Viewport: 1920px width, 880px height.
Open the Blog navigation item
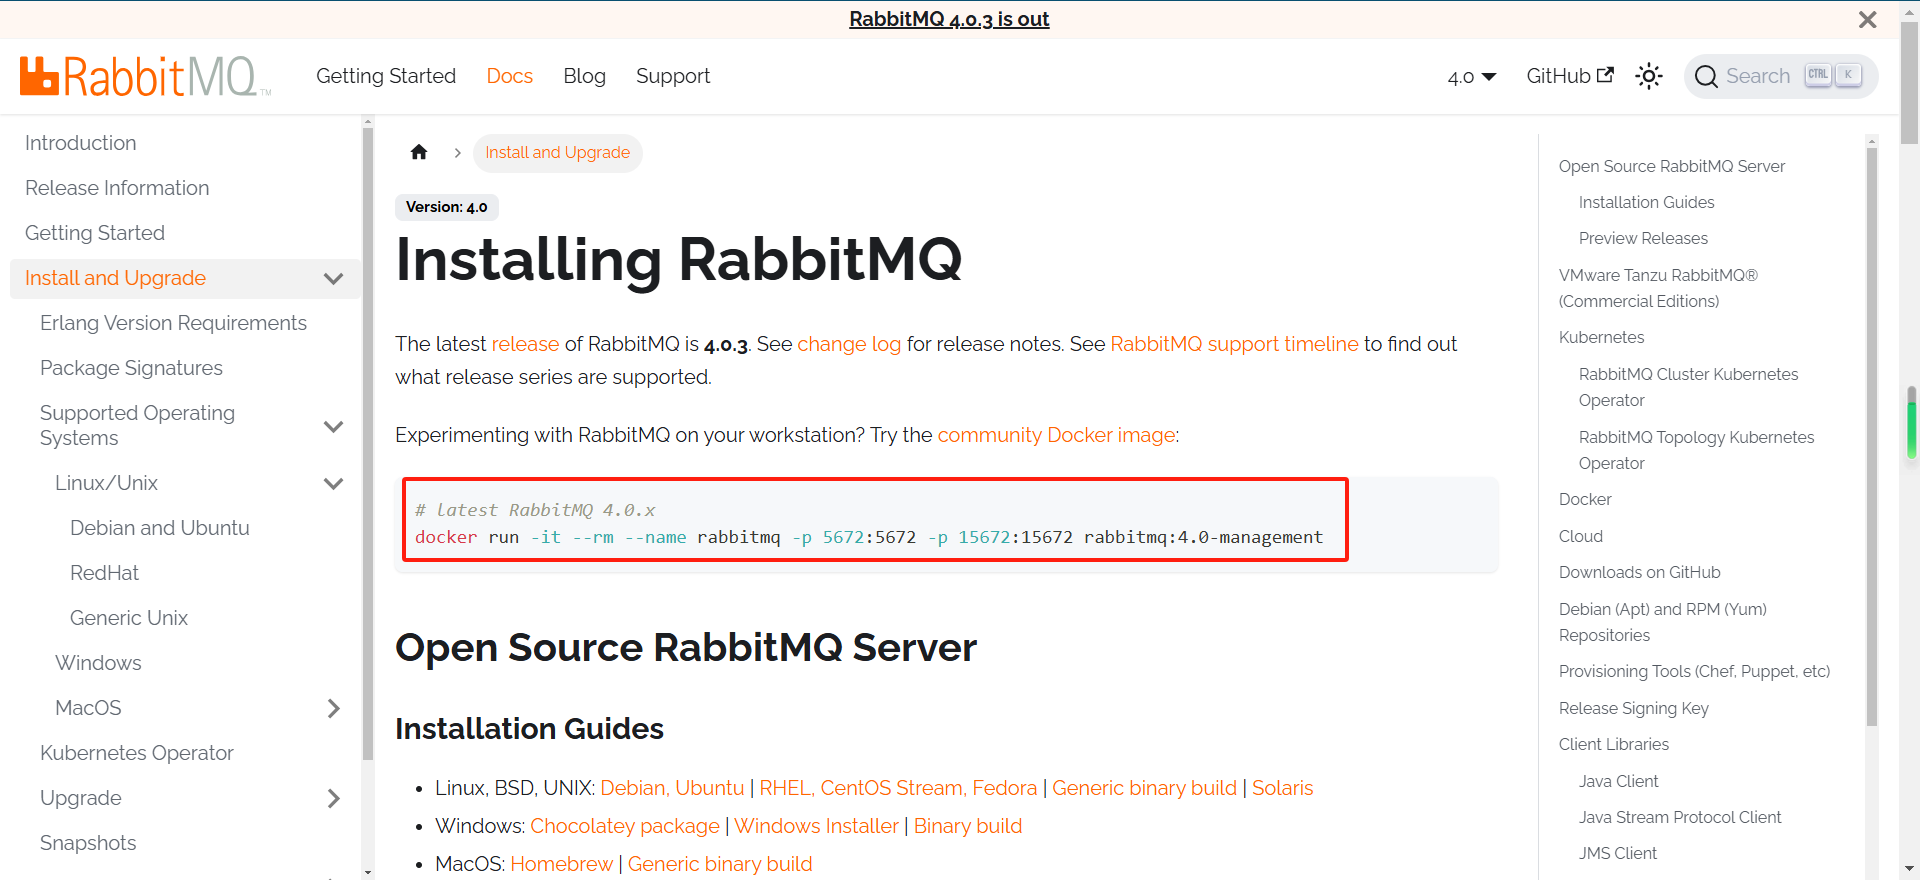coord(584,76)
